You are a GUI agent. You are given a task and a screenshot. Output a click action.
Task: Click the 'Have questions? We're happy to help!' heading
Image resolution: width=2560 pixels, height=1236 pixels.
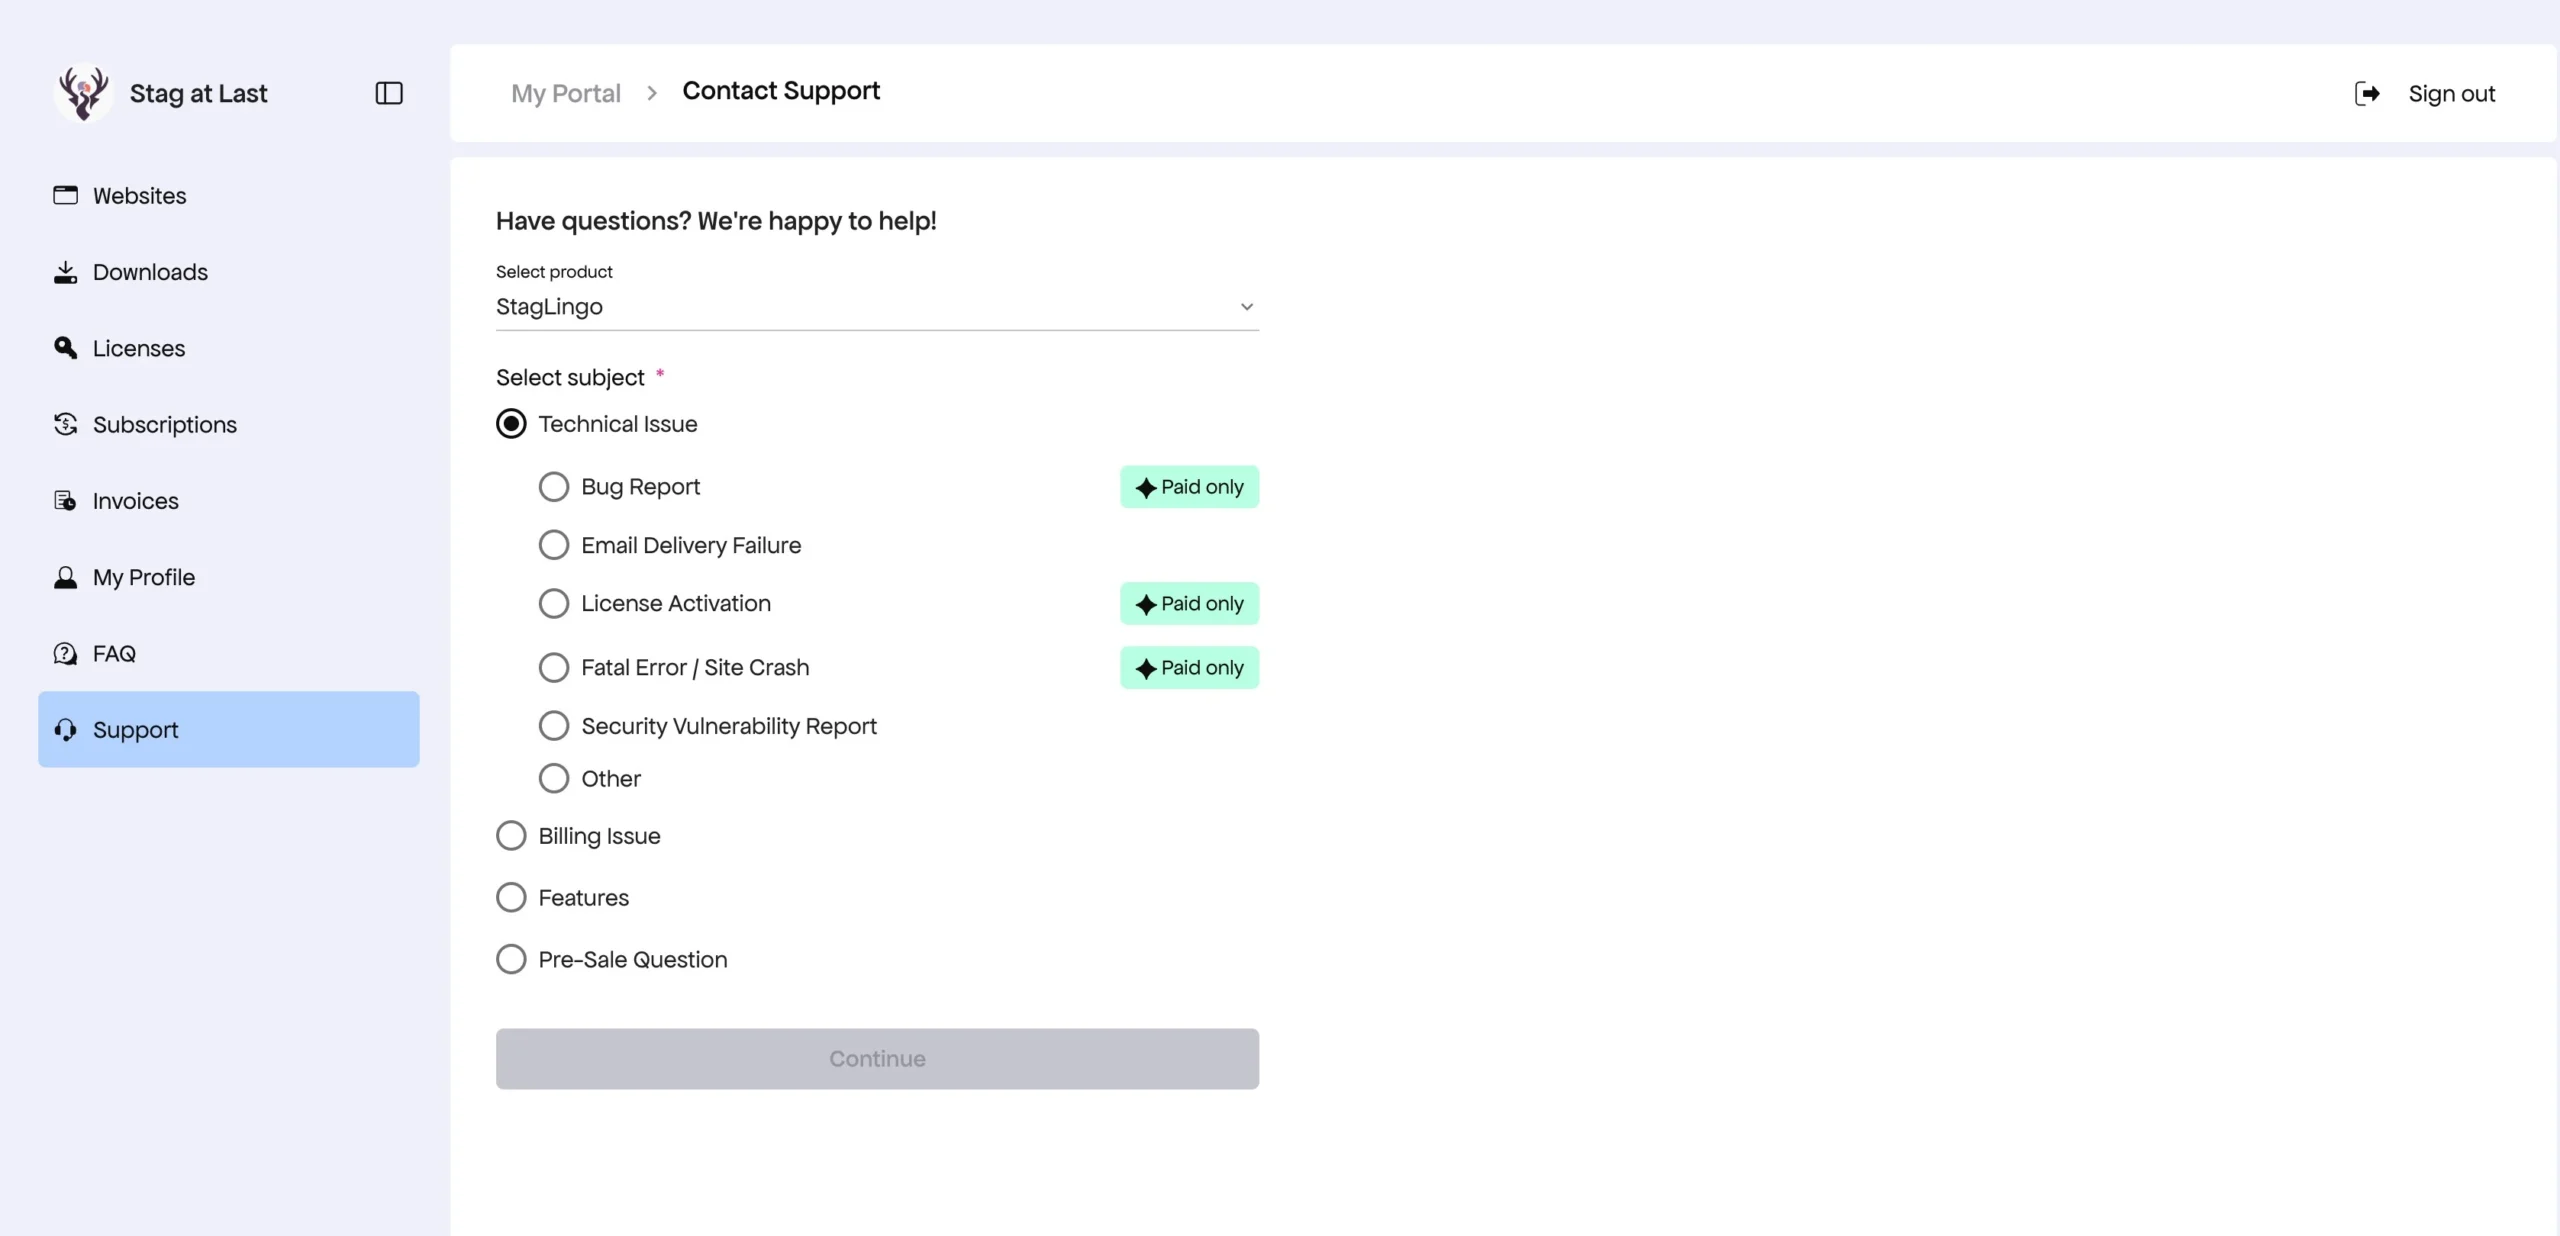coord(716,221)
